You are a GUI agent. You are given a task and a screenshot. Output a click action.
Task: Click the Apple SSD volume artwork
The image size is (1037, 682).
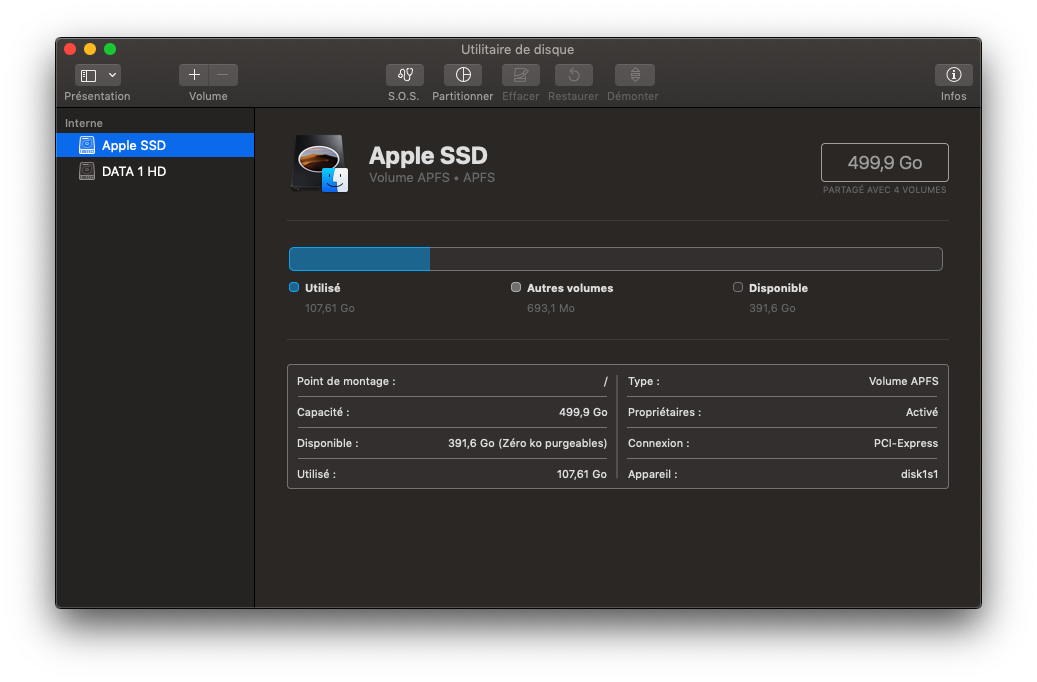pos(320,164)
